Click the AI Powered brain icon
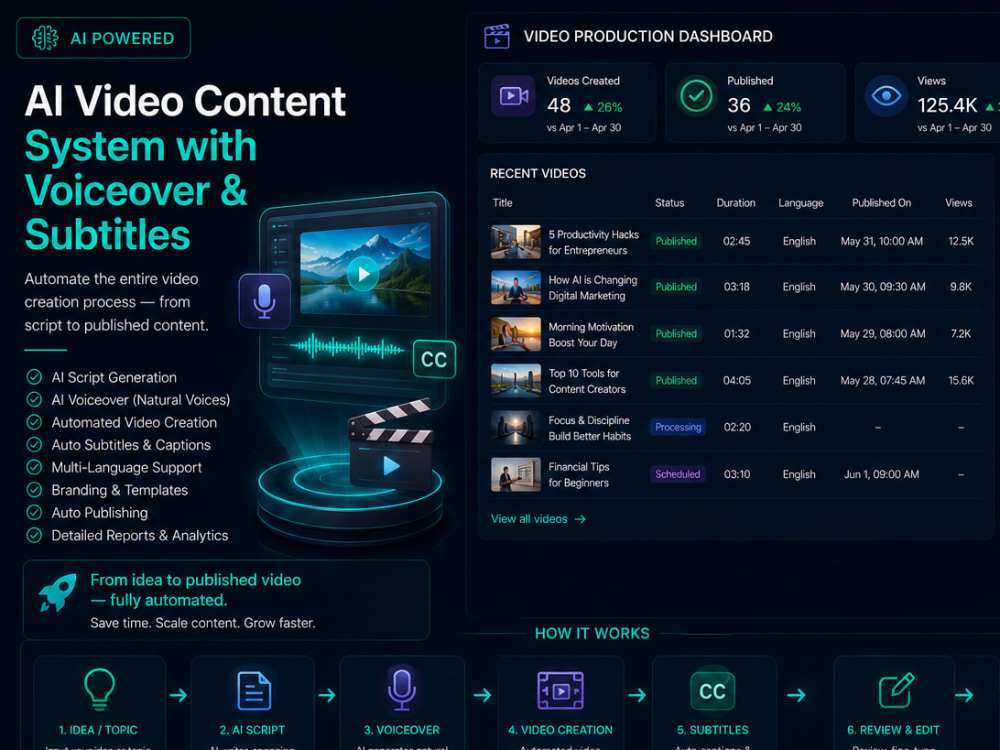Screen dimensions: 1000x750 (x=45, y=38)
